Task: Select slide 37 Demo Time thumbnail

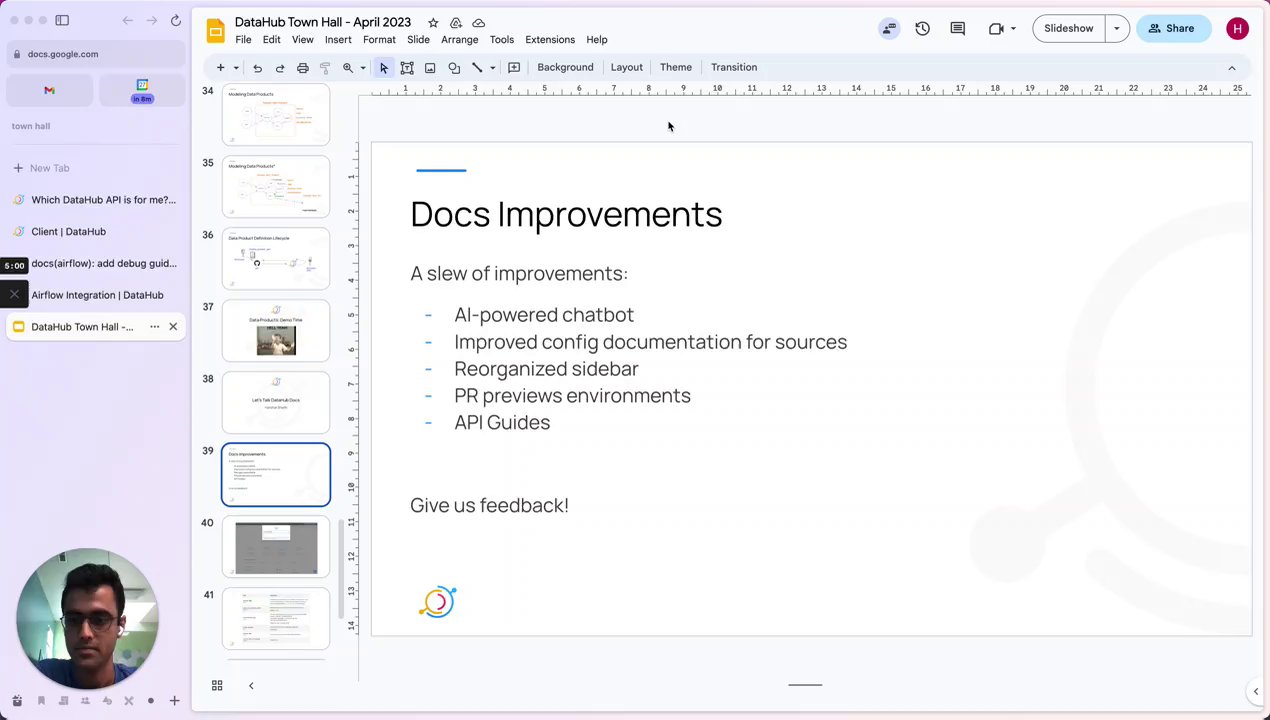Action: pyautogui.click(x=276, y=330)
